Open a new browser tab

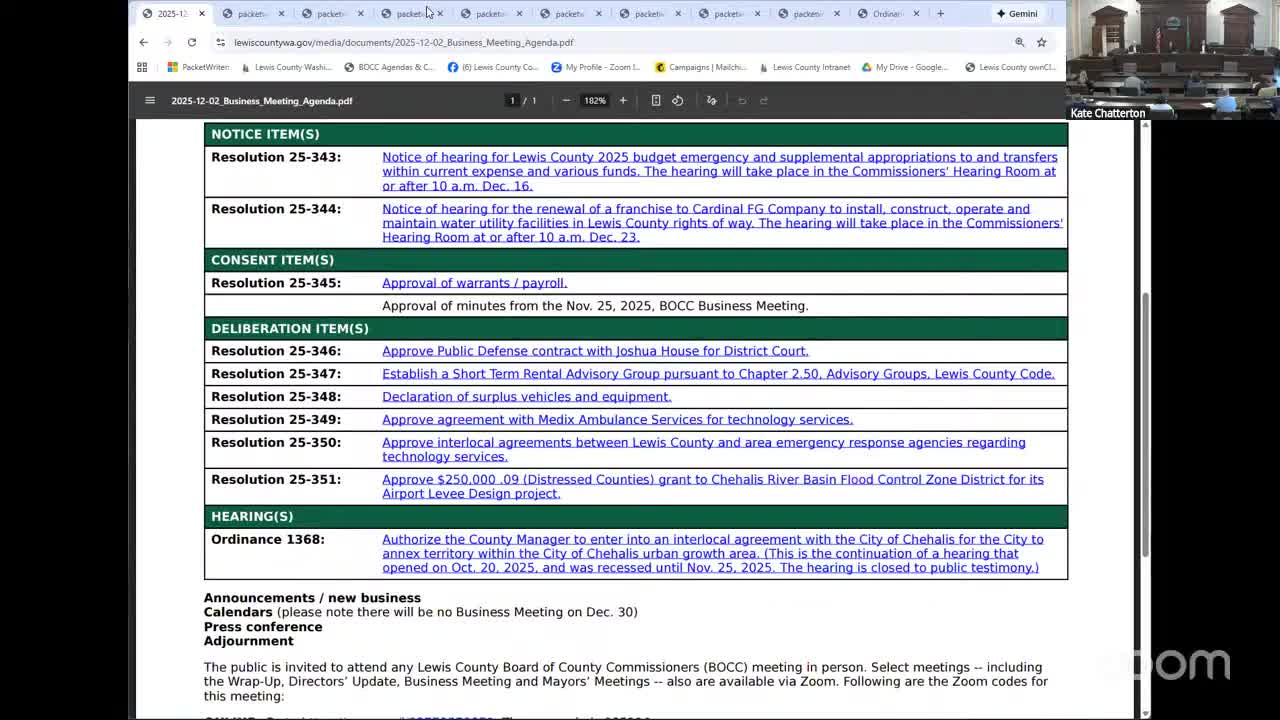[940, 14]
